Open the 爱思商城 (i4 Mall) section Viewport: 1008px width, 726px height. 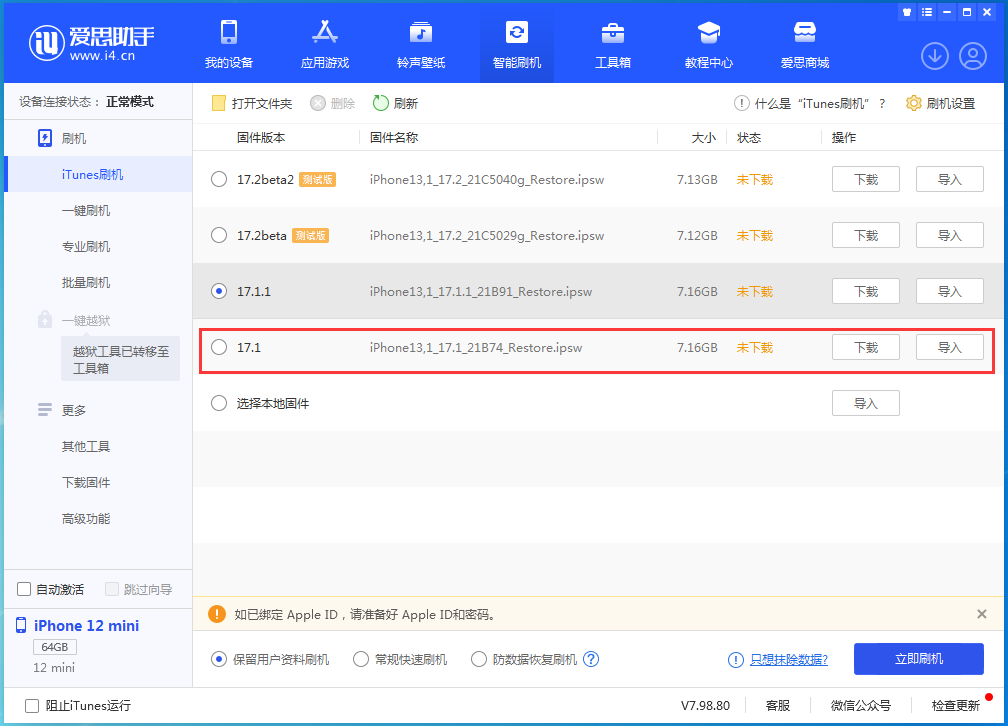click(804, 44)
